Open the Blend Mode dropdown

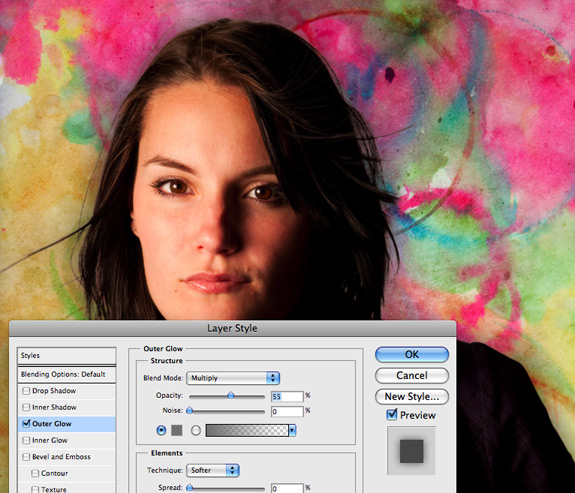(233, 378)
